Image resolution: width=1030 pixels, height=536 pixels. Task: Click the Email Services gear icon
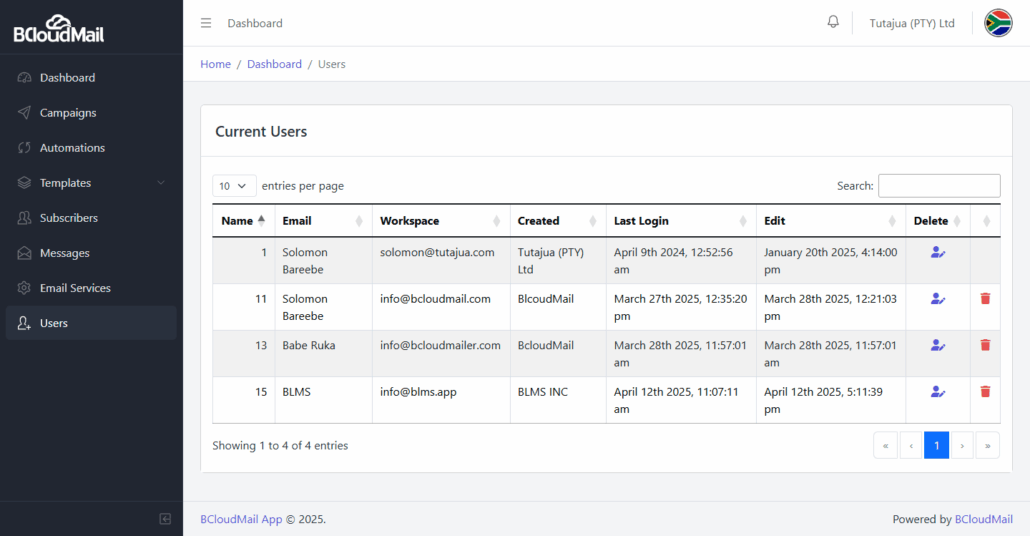[24, 288]
